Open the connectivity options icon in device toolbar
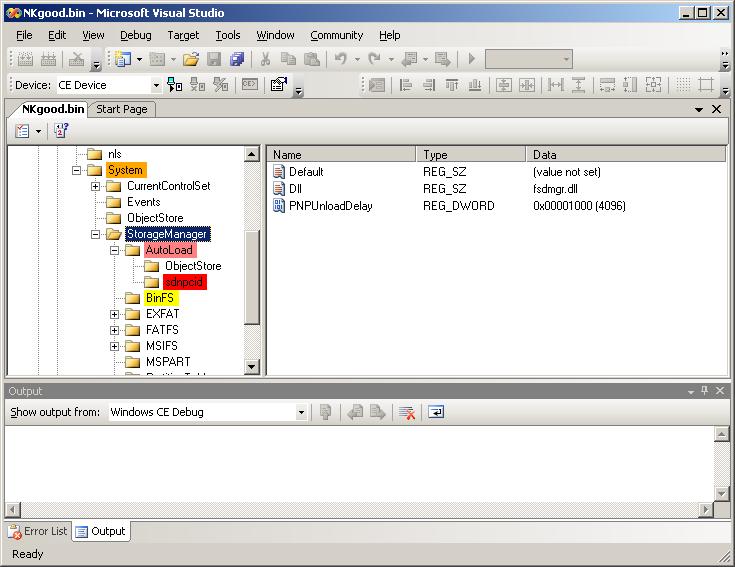 pos(279,85)
